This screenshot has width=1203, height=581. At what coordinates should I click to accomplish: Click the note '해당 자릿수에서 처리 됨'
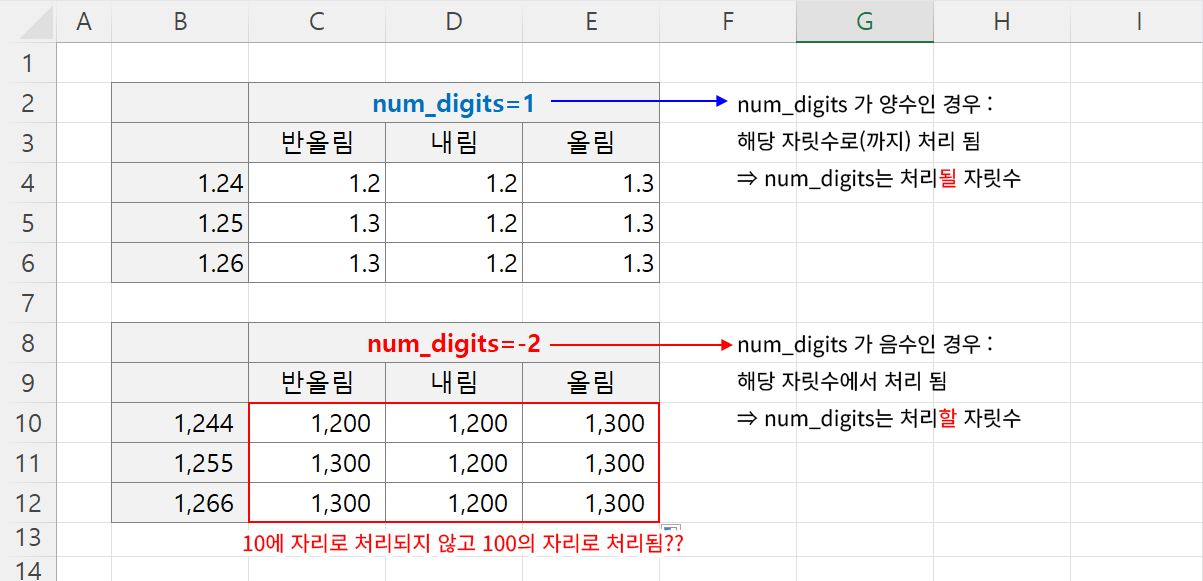[842, 382]
